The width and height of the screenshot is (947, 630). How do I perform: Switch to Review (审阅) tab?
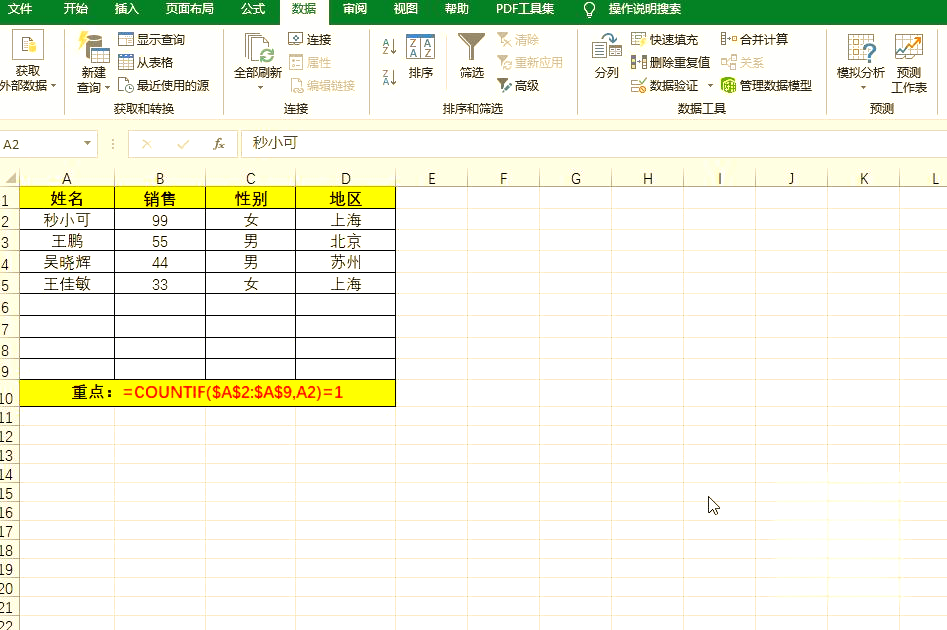(355, 9)
